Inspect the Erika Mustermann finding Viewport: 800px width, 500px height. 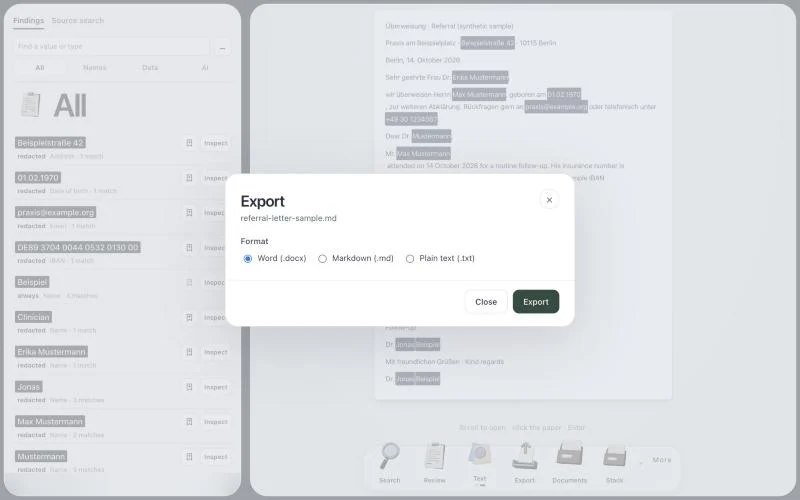[x=215, y=353]
